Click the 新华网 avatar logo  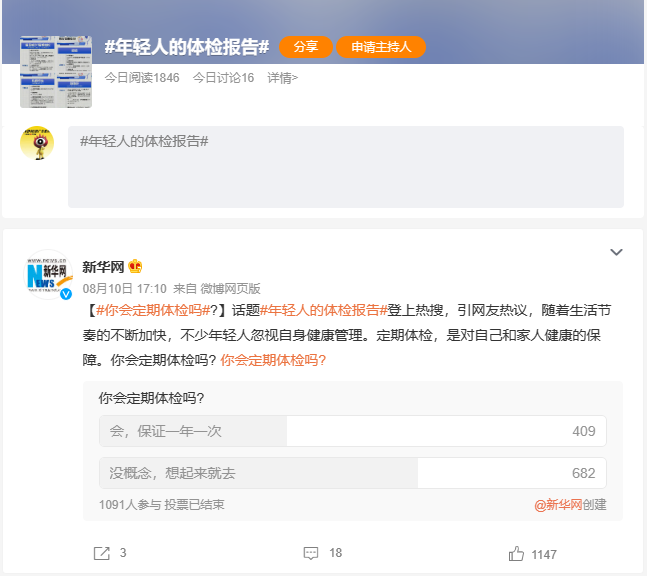49,274
